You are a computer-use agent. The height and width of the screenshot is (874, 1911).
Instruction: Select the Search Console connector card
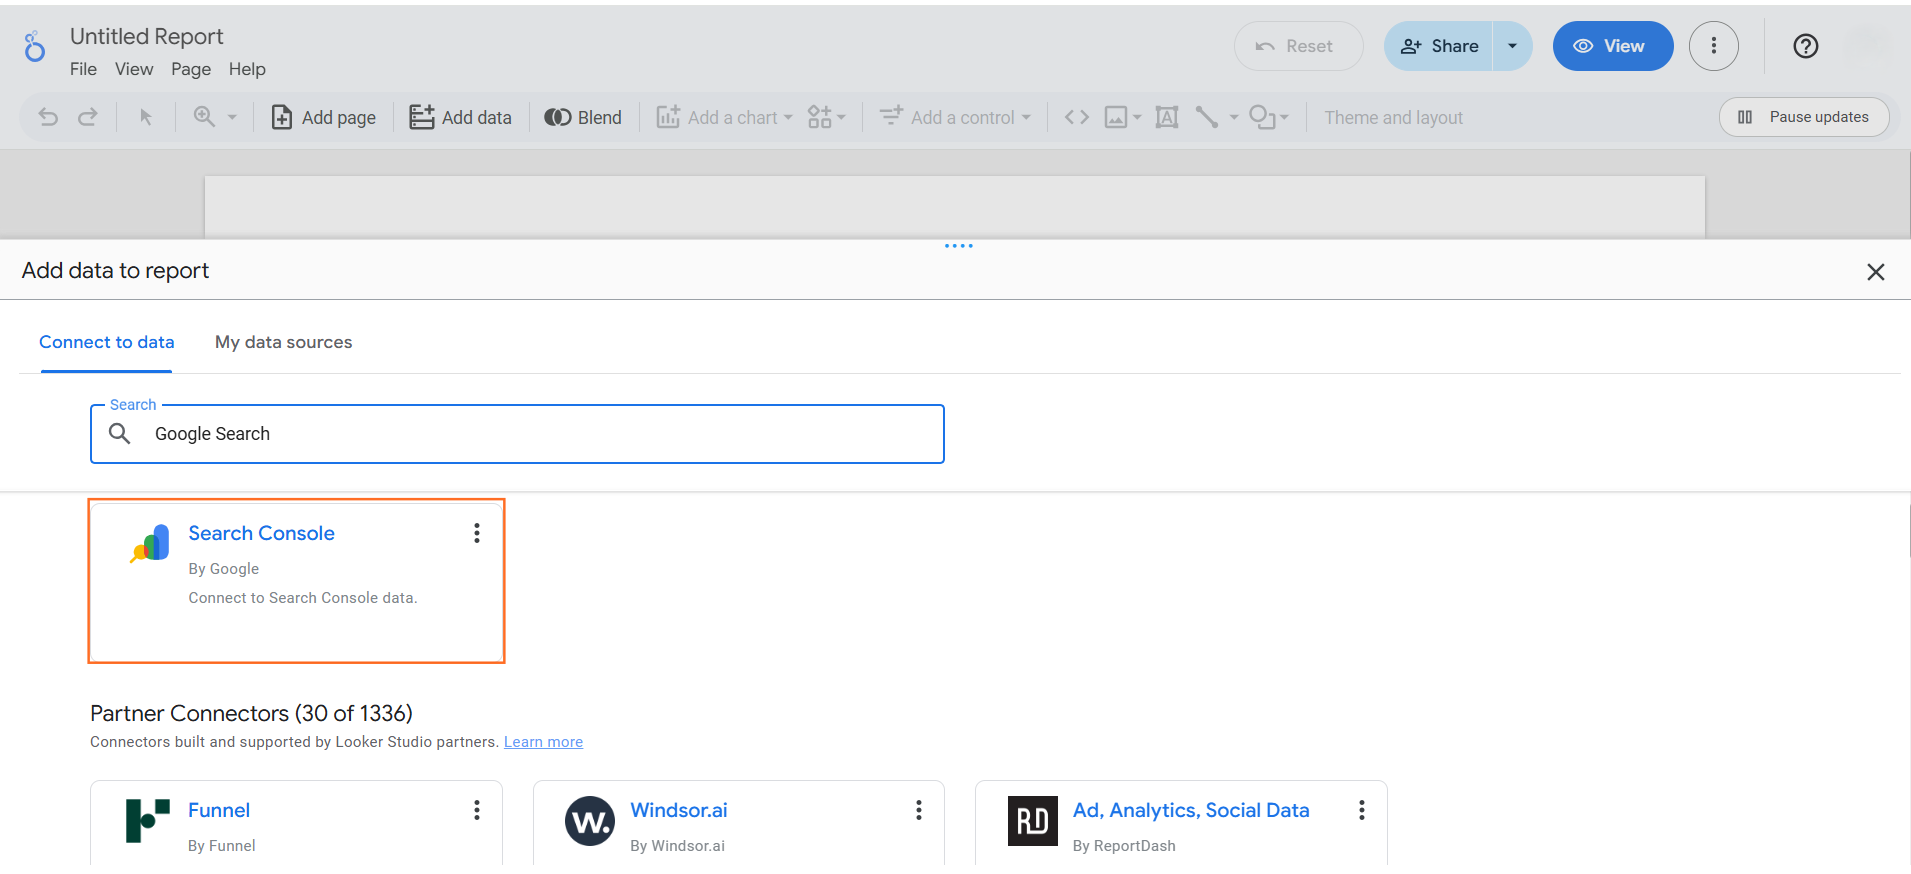pyautogui.click(x=297, y=581)
